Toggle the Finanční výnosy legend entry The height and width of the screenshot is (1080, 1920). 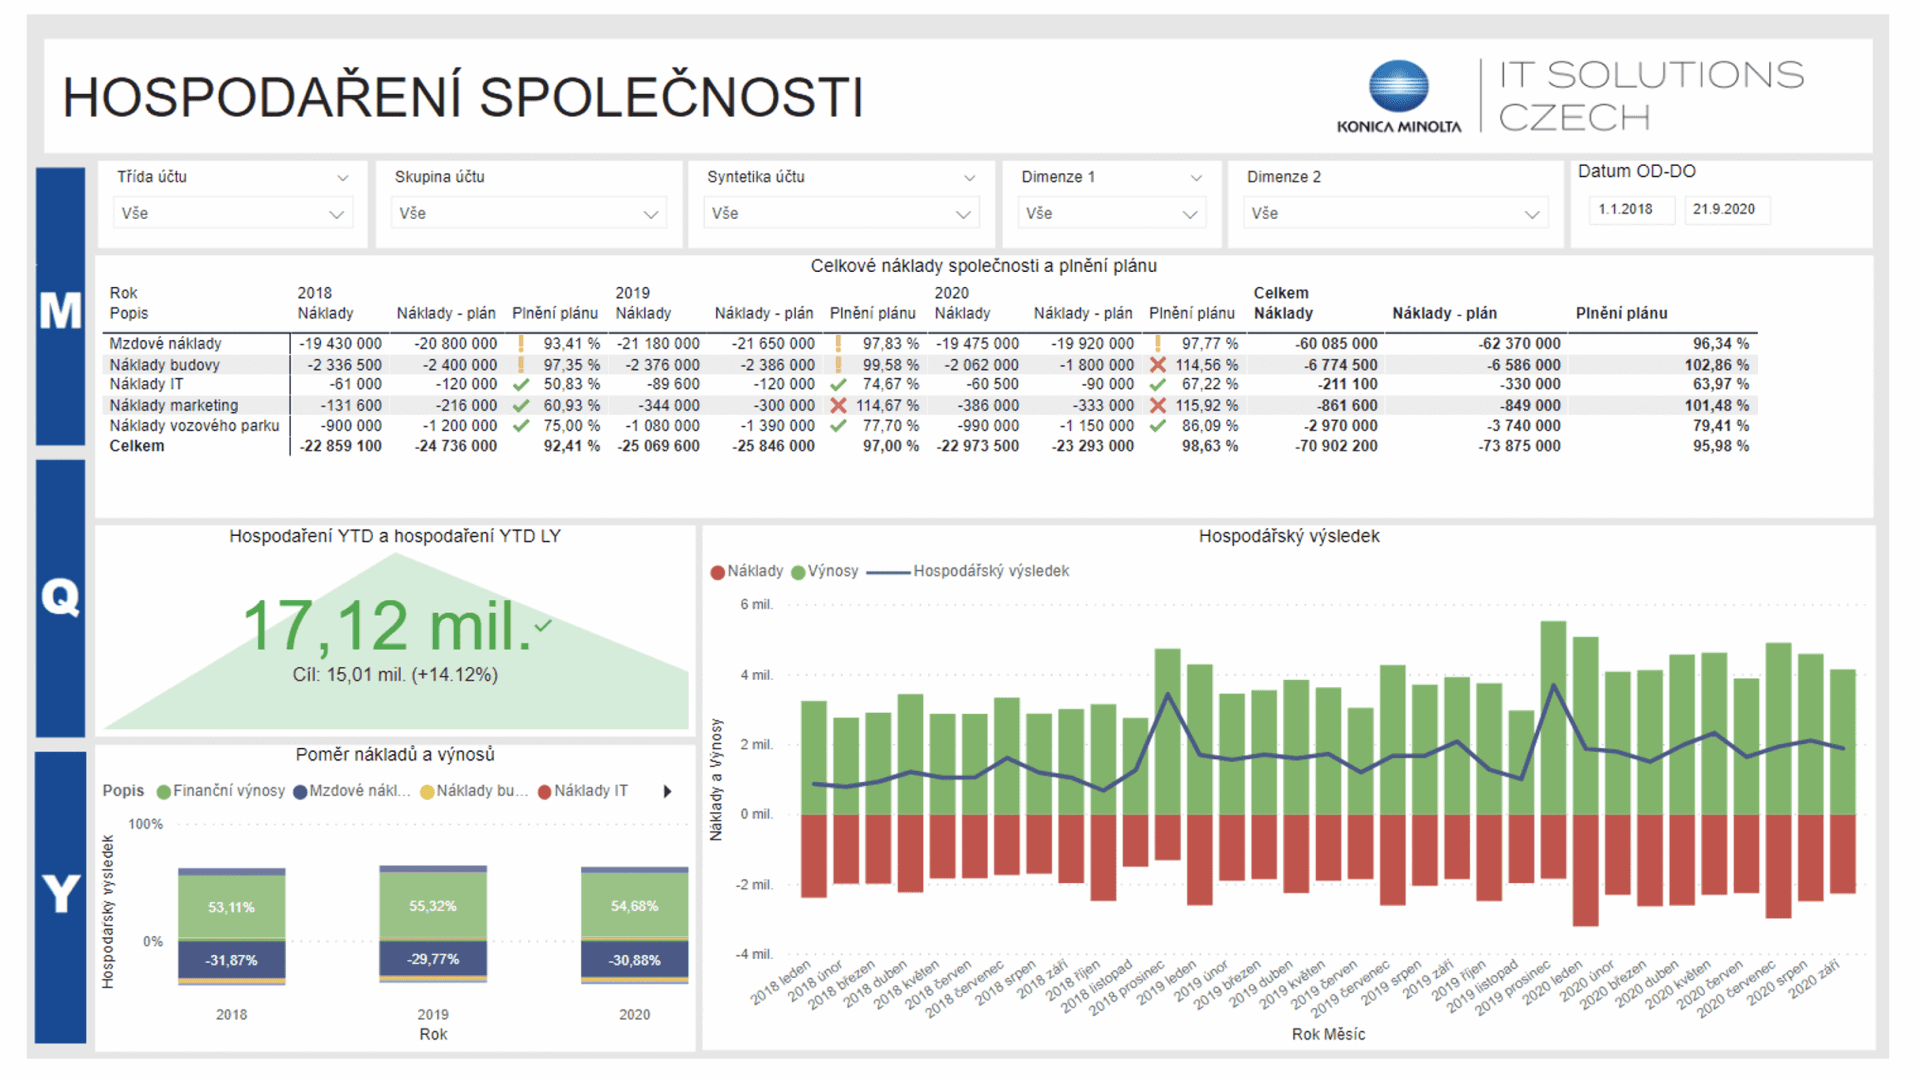[x=222, y=790]
